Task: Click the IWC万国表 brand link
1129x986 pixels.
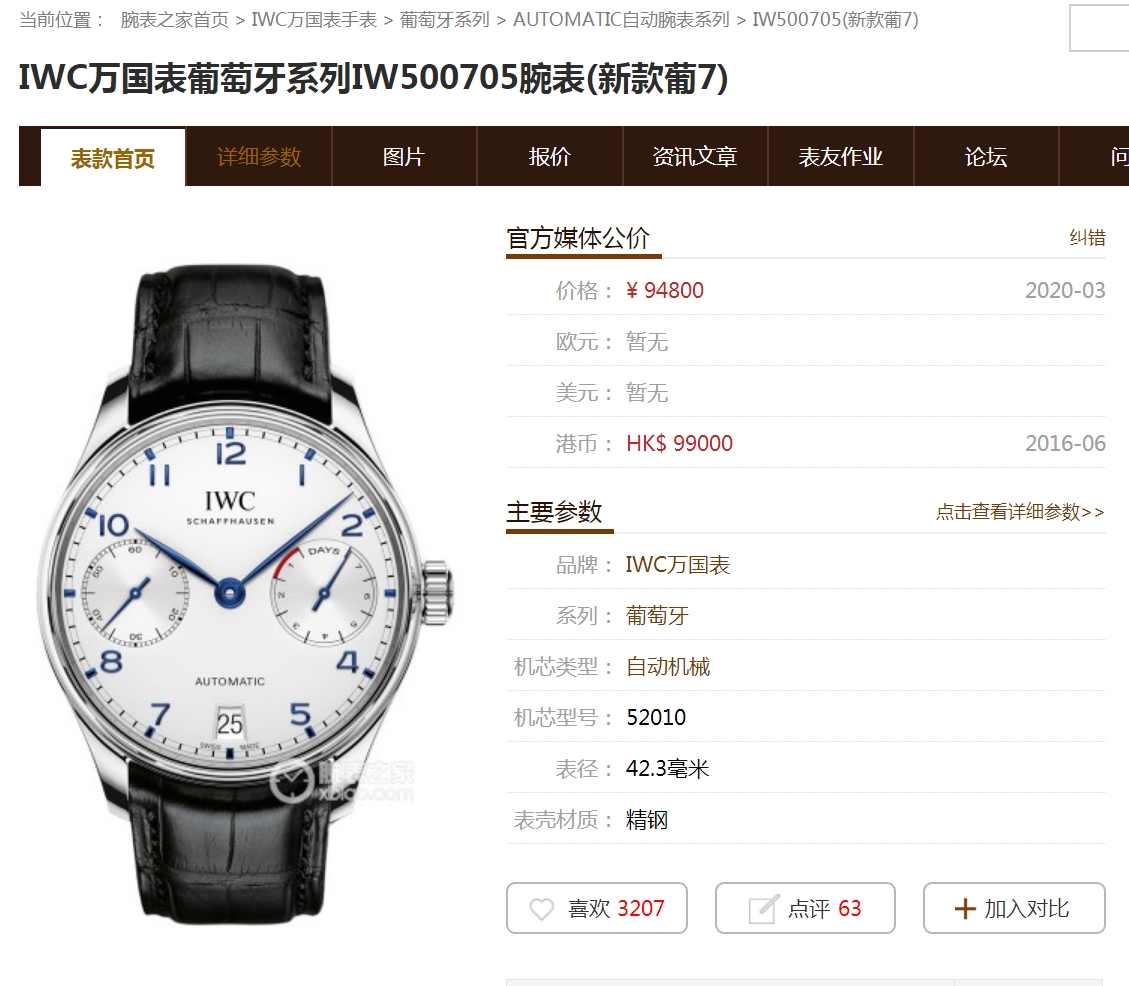Action: (678, 565)
